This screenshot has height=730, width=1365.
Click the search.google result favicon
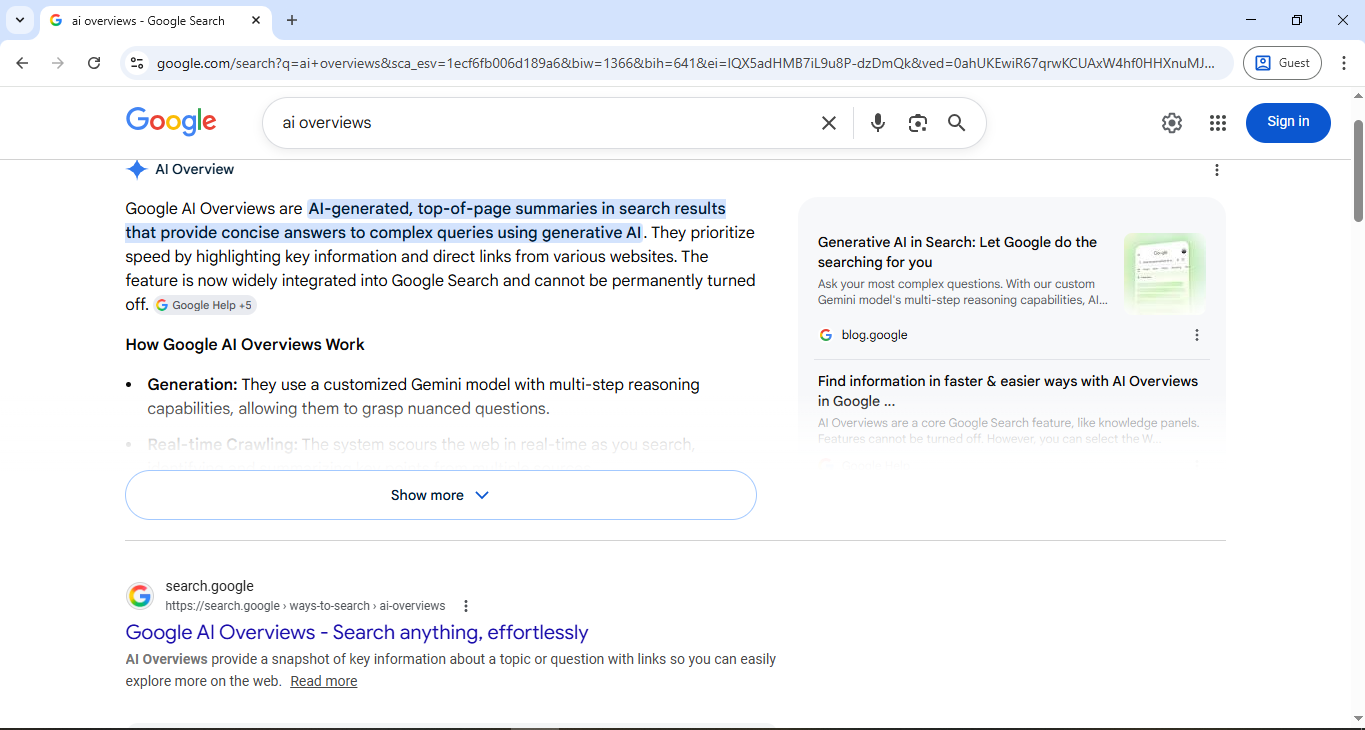tap(140, 596)
